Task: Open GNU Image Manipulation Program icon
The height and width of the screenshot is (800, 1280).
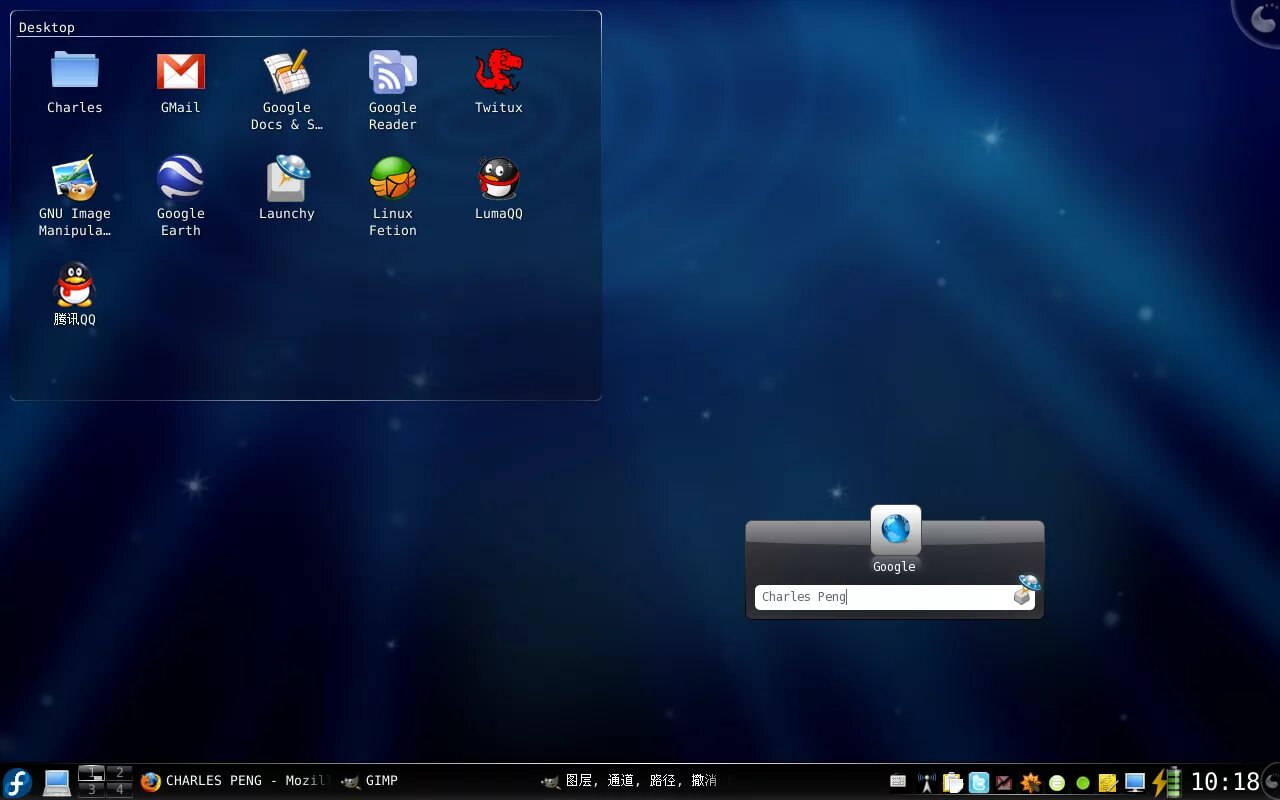Action: 75,178
